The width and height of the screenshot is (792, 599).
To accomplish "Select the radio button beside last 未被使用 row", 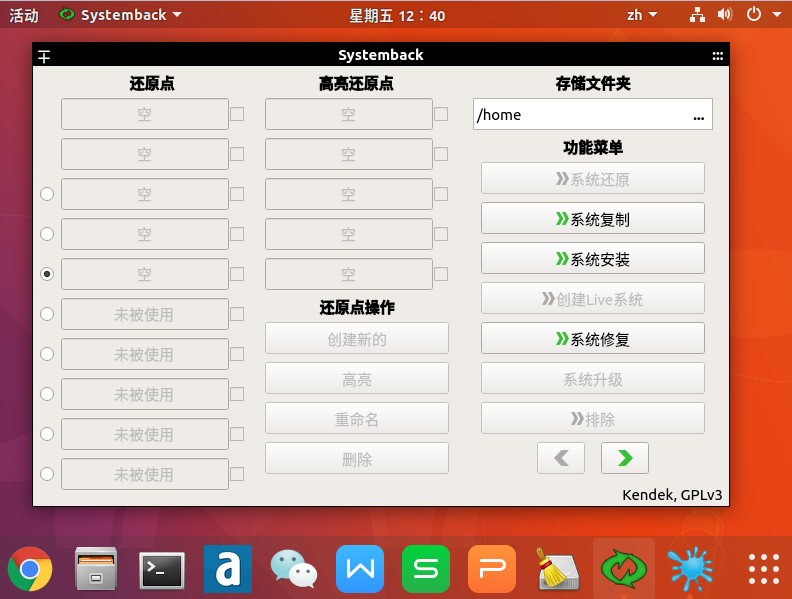I will [x=47, y=474].
